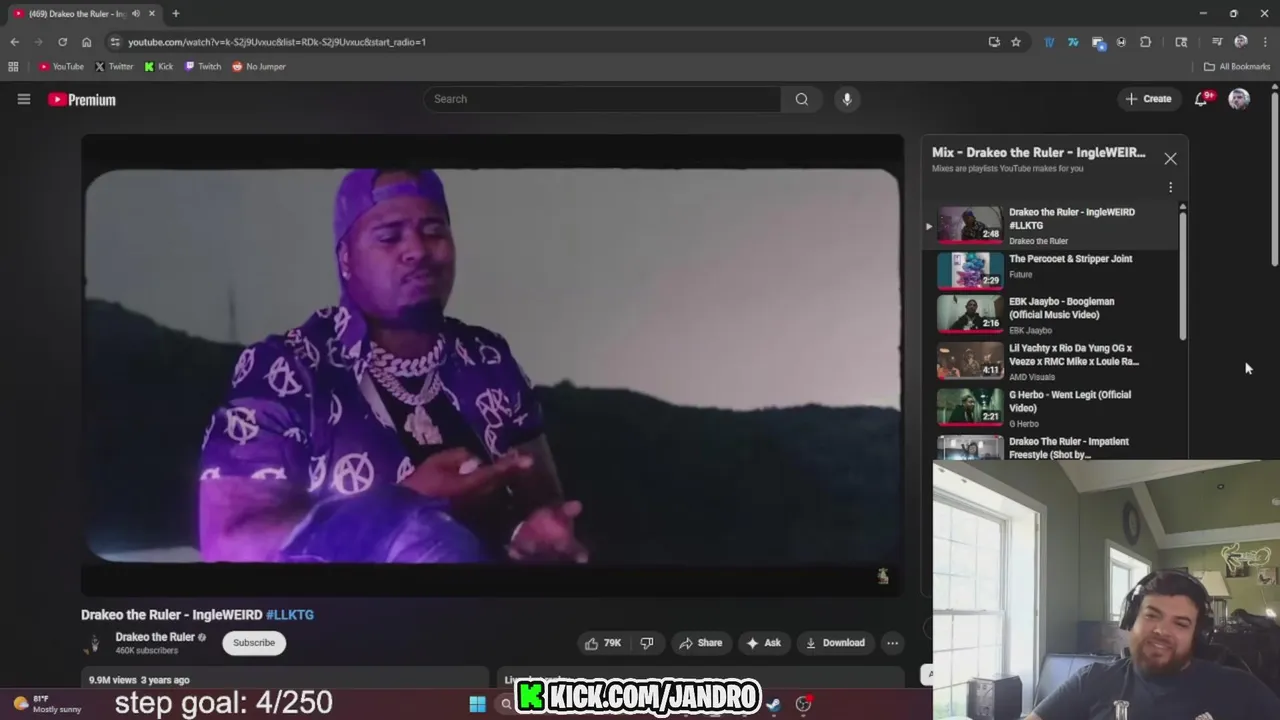1280x720 pixels.
Task: Click the YouTube Premium logo
Action: (82, 99)
